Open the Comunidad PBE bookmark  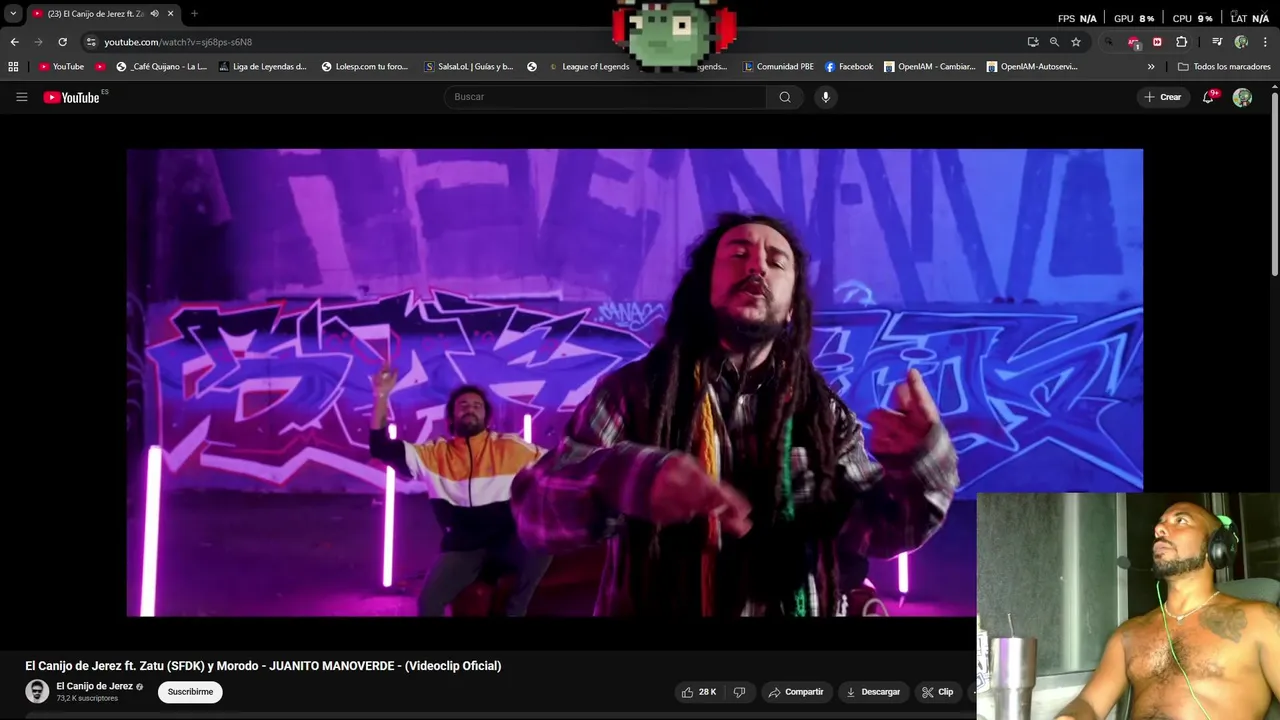[x=778, y=67]
